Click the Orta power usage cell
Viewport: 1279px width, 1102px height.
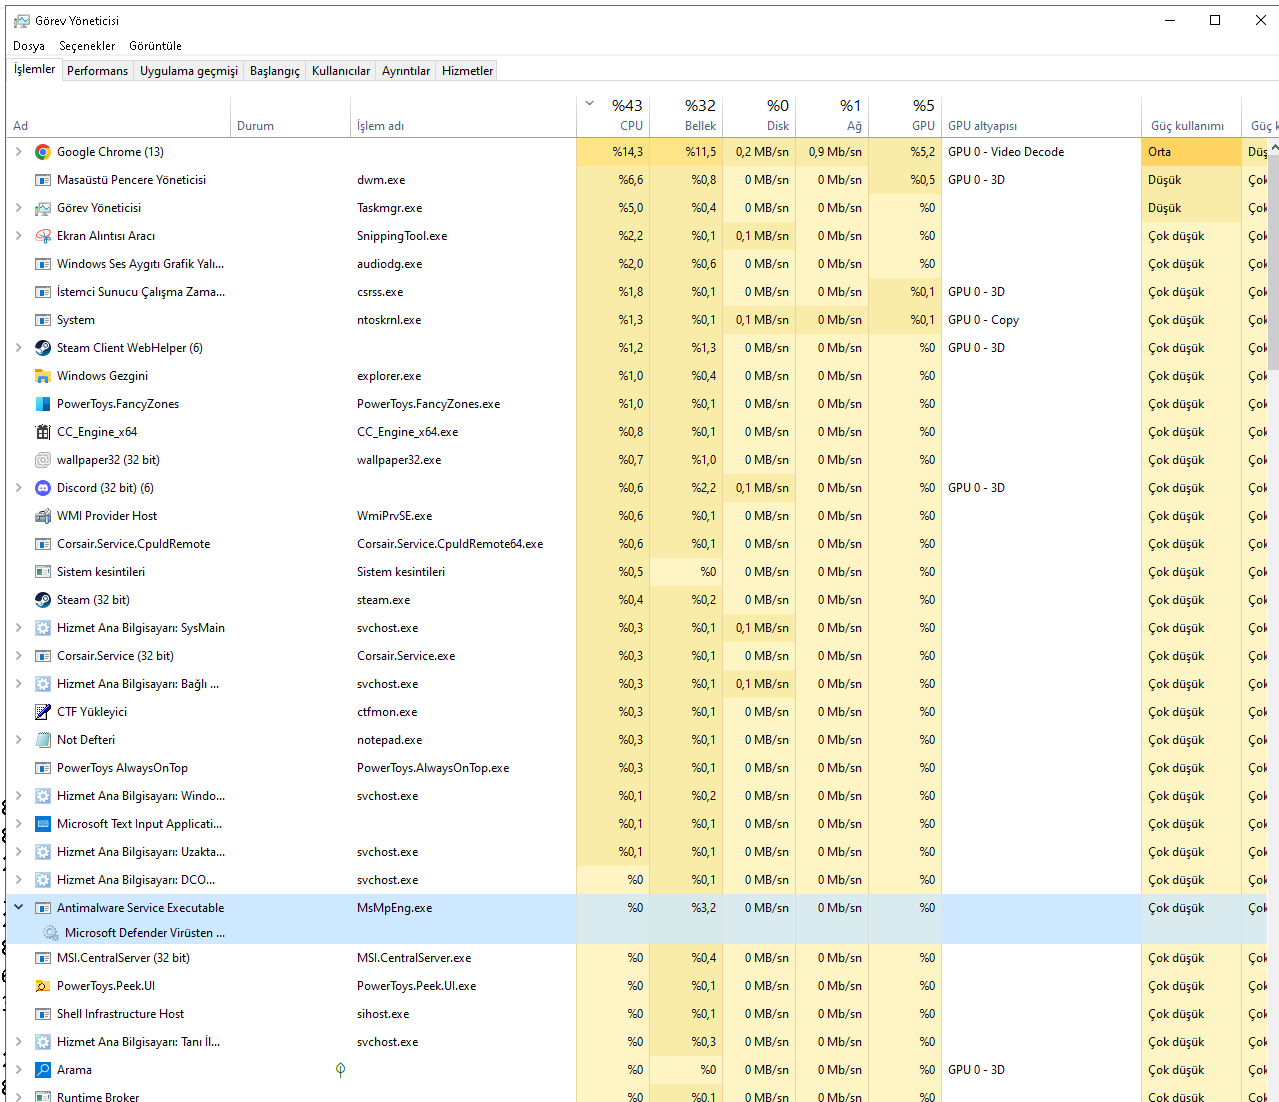(x=1191, y=152)
